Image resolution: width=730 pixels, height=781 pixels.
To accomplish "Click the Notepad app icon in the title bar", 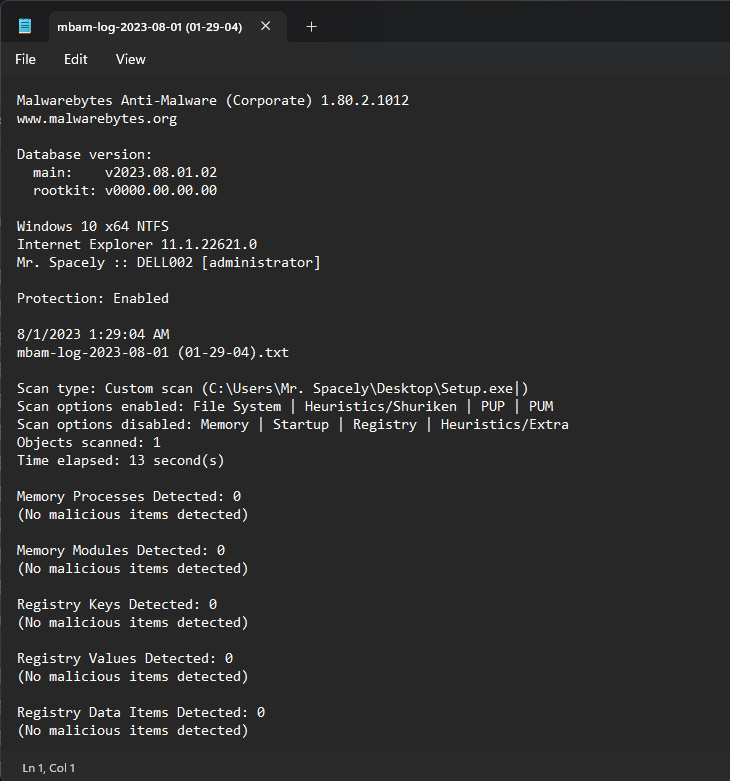I will [25, 26].
